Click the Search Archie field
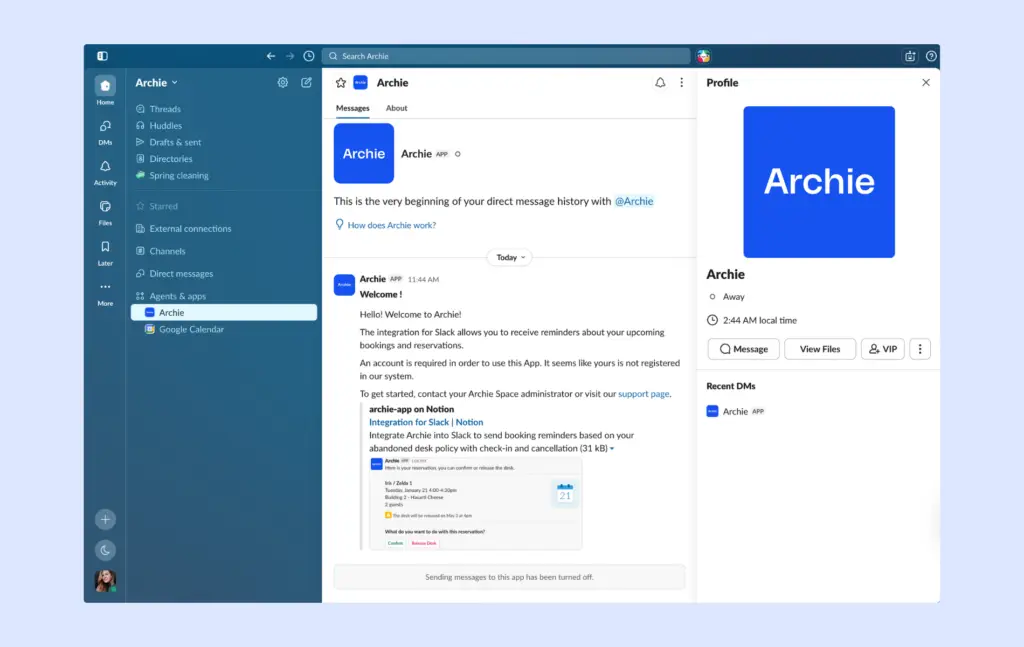 point(506,56)
